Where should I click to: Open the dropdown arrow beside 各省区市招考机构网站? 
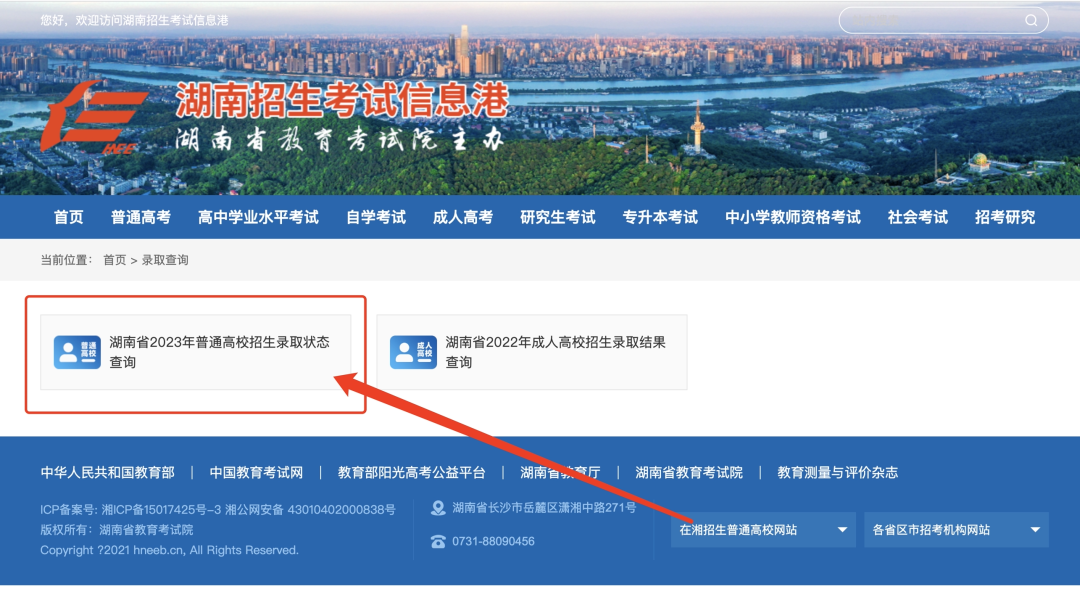[x=1035, y=530]
